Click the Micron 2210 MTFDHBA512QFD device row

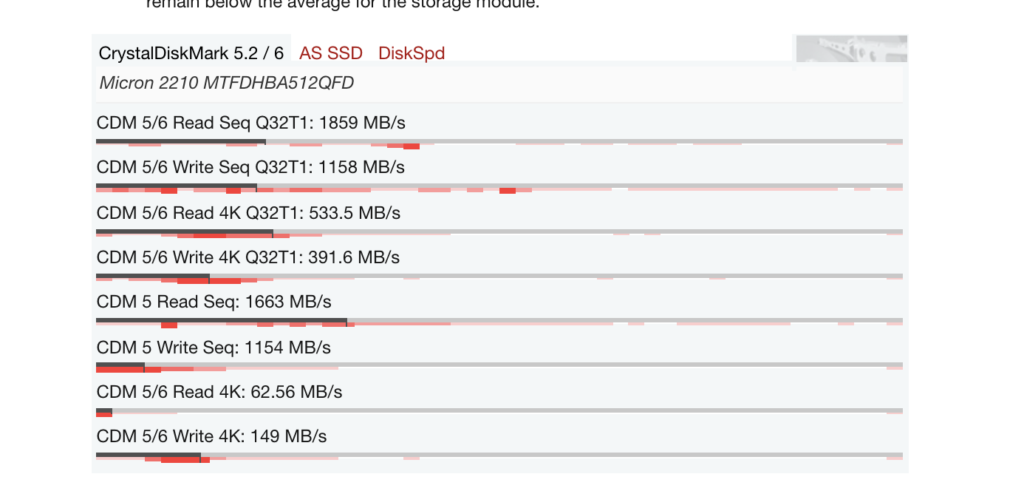pyautogui.click(x=500, y=84)
